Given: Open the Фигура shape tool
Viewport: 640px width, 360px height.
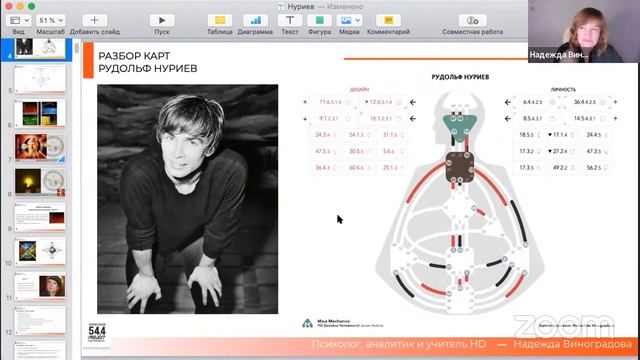Looking at the screenshot, I should pos(320,20).
